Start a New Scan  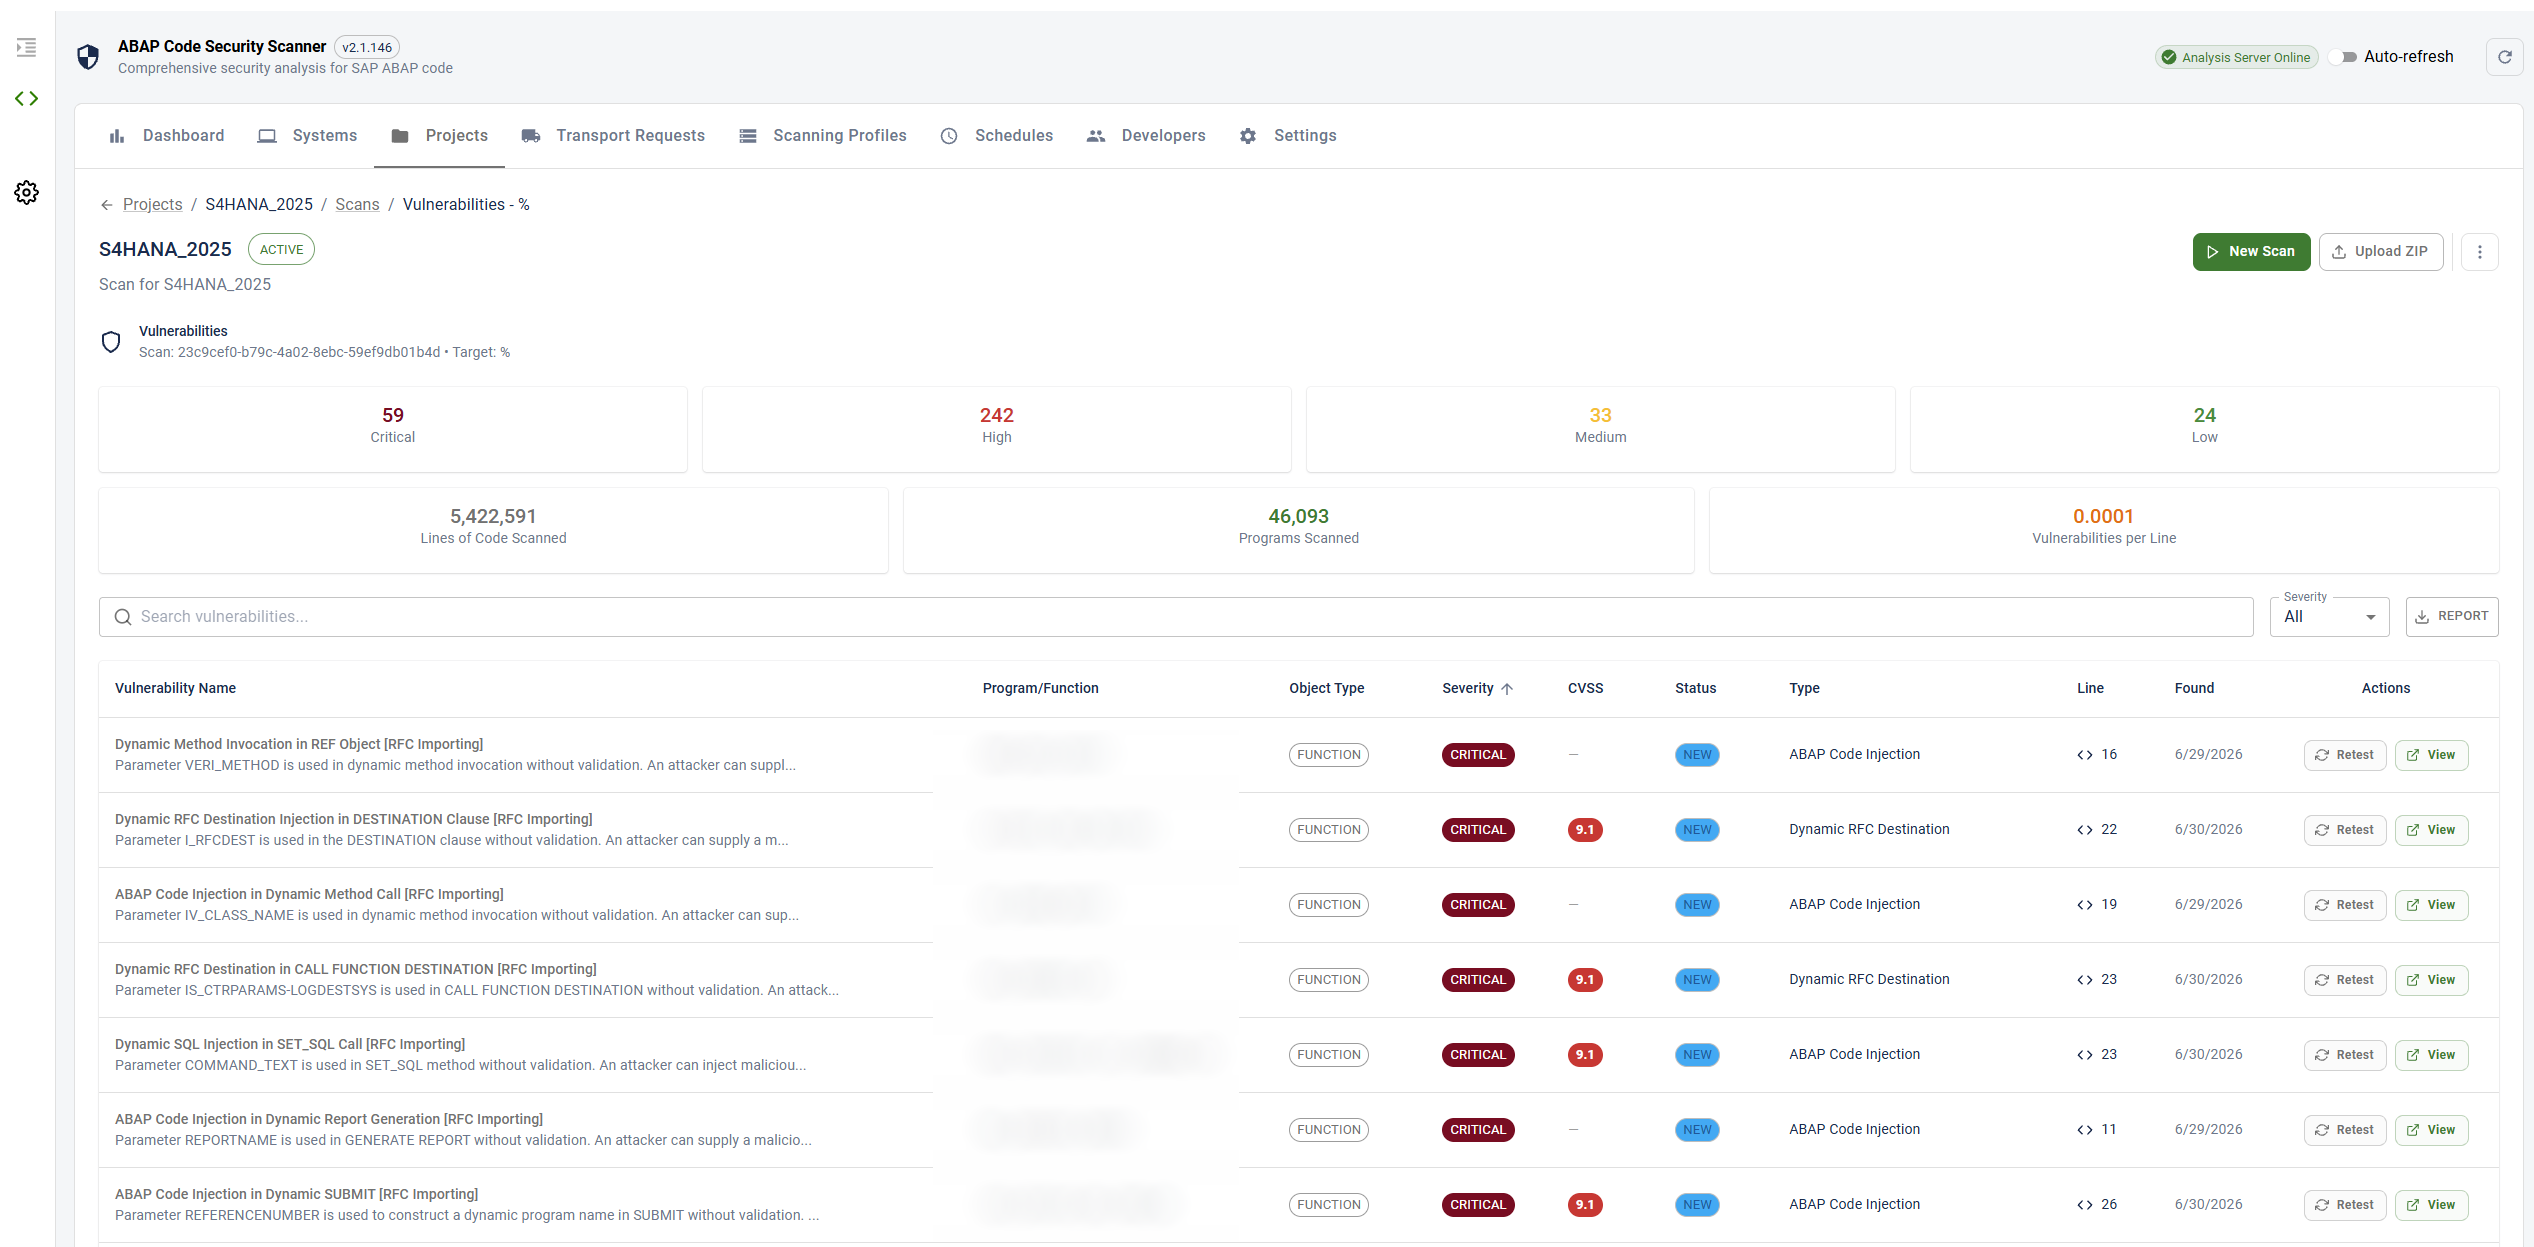[2251, 252]
